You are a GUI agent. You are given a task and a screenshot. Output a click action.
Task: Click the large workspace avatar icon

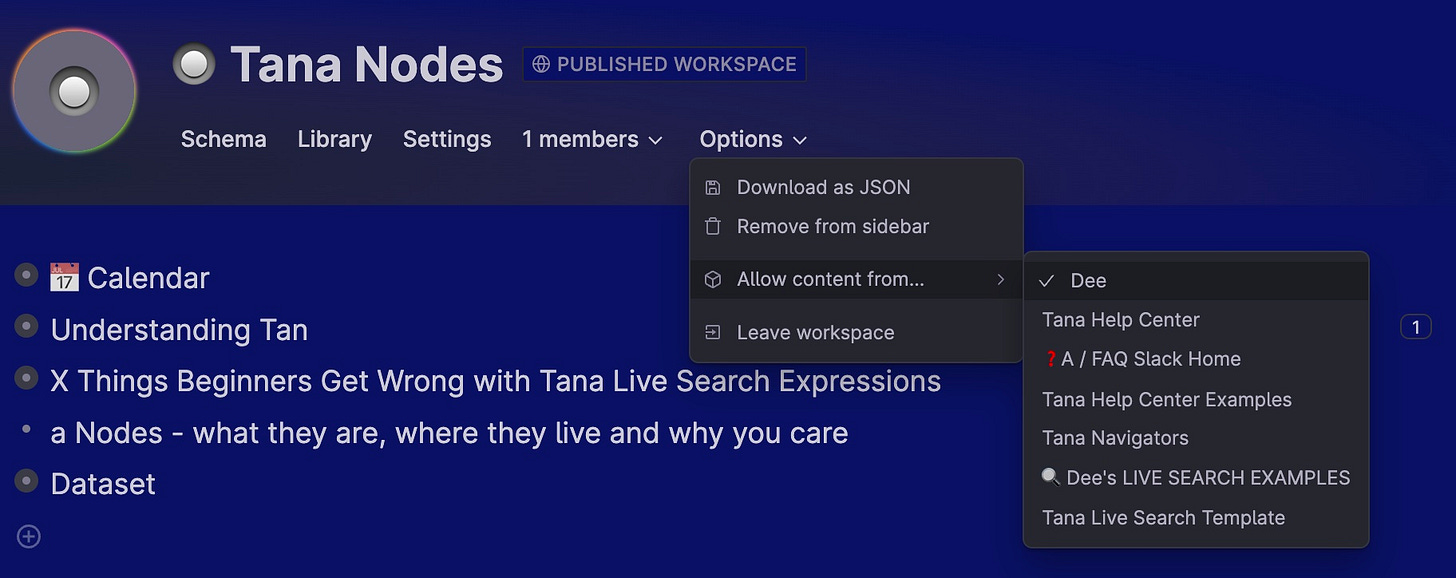click(74, 91)
